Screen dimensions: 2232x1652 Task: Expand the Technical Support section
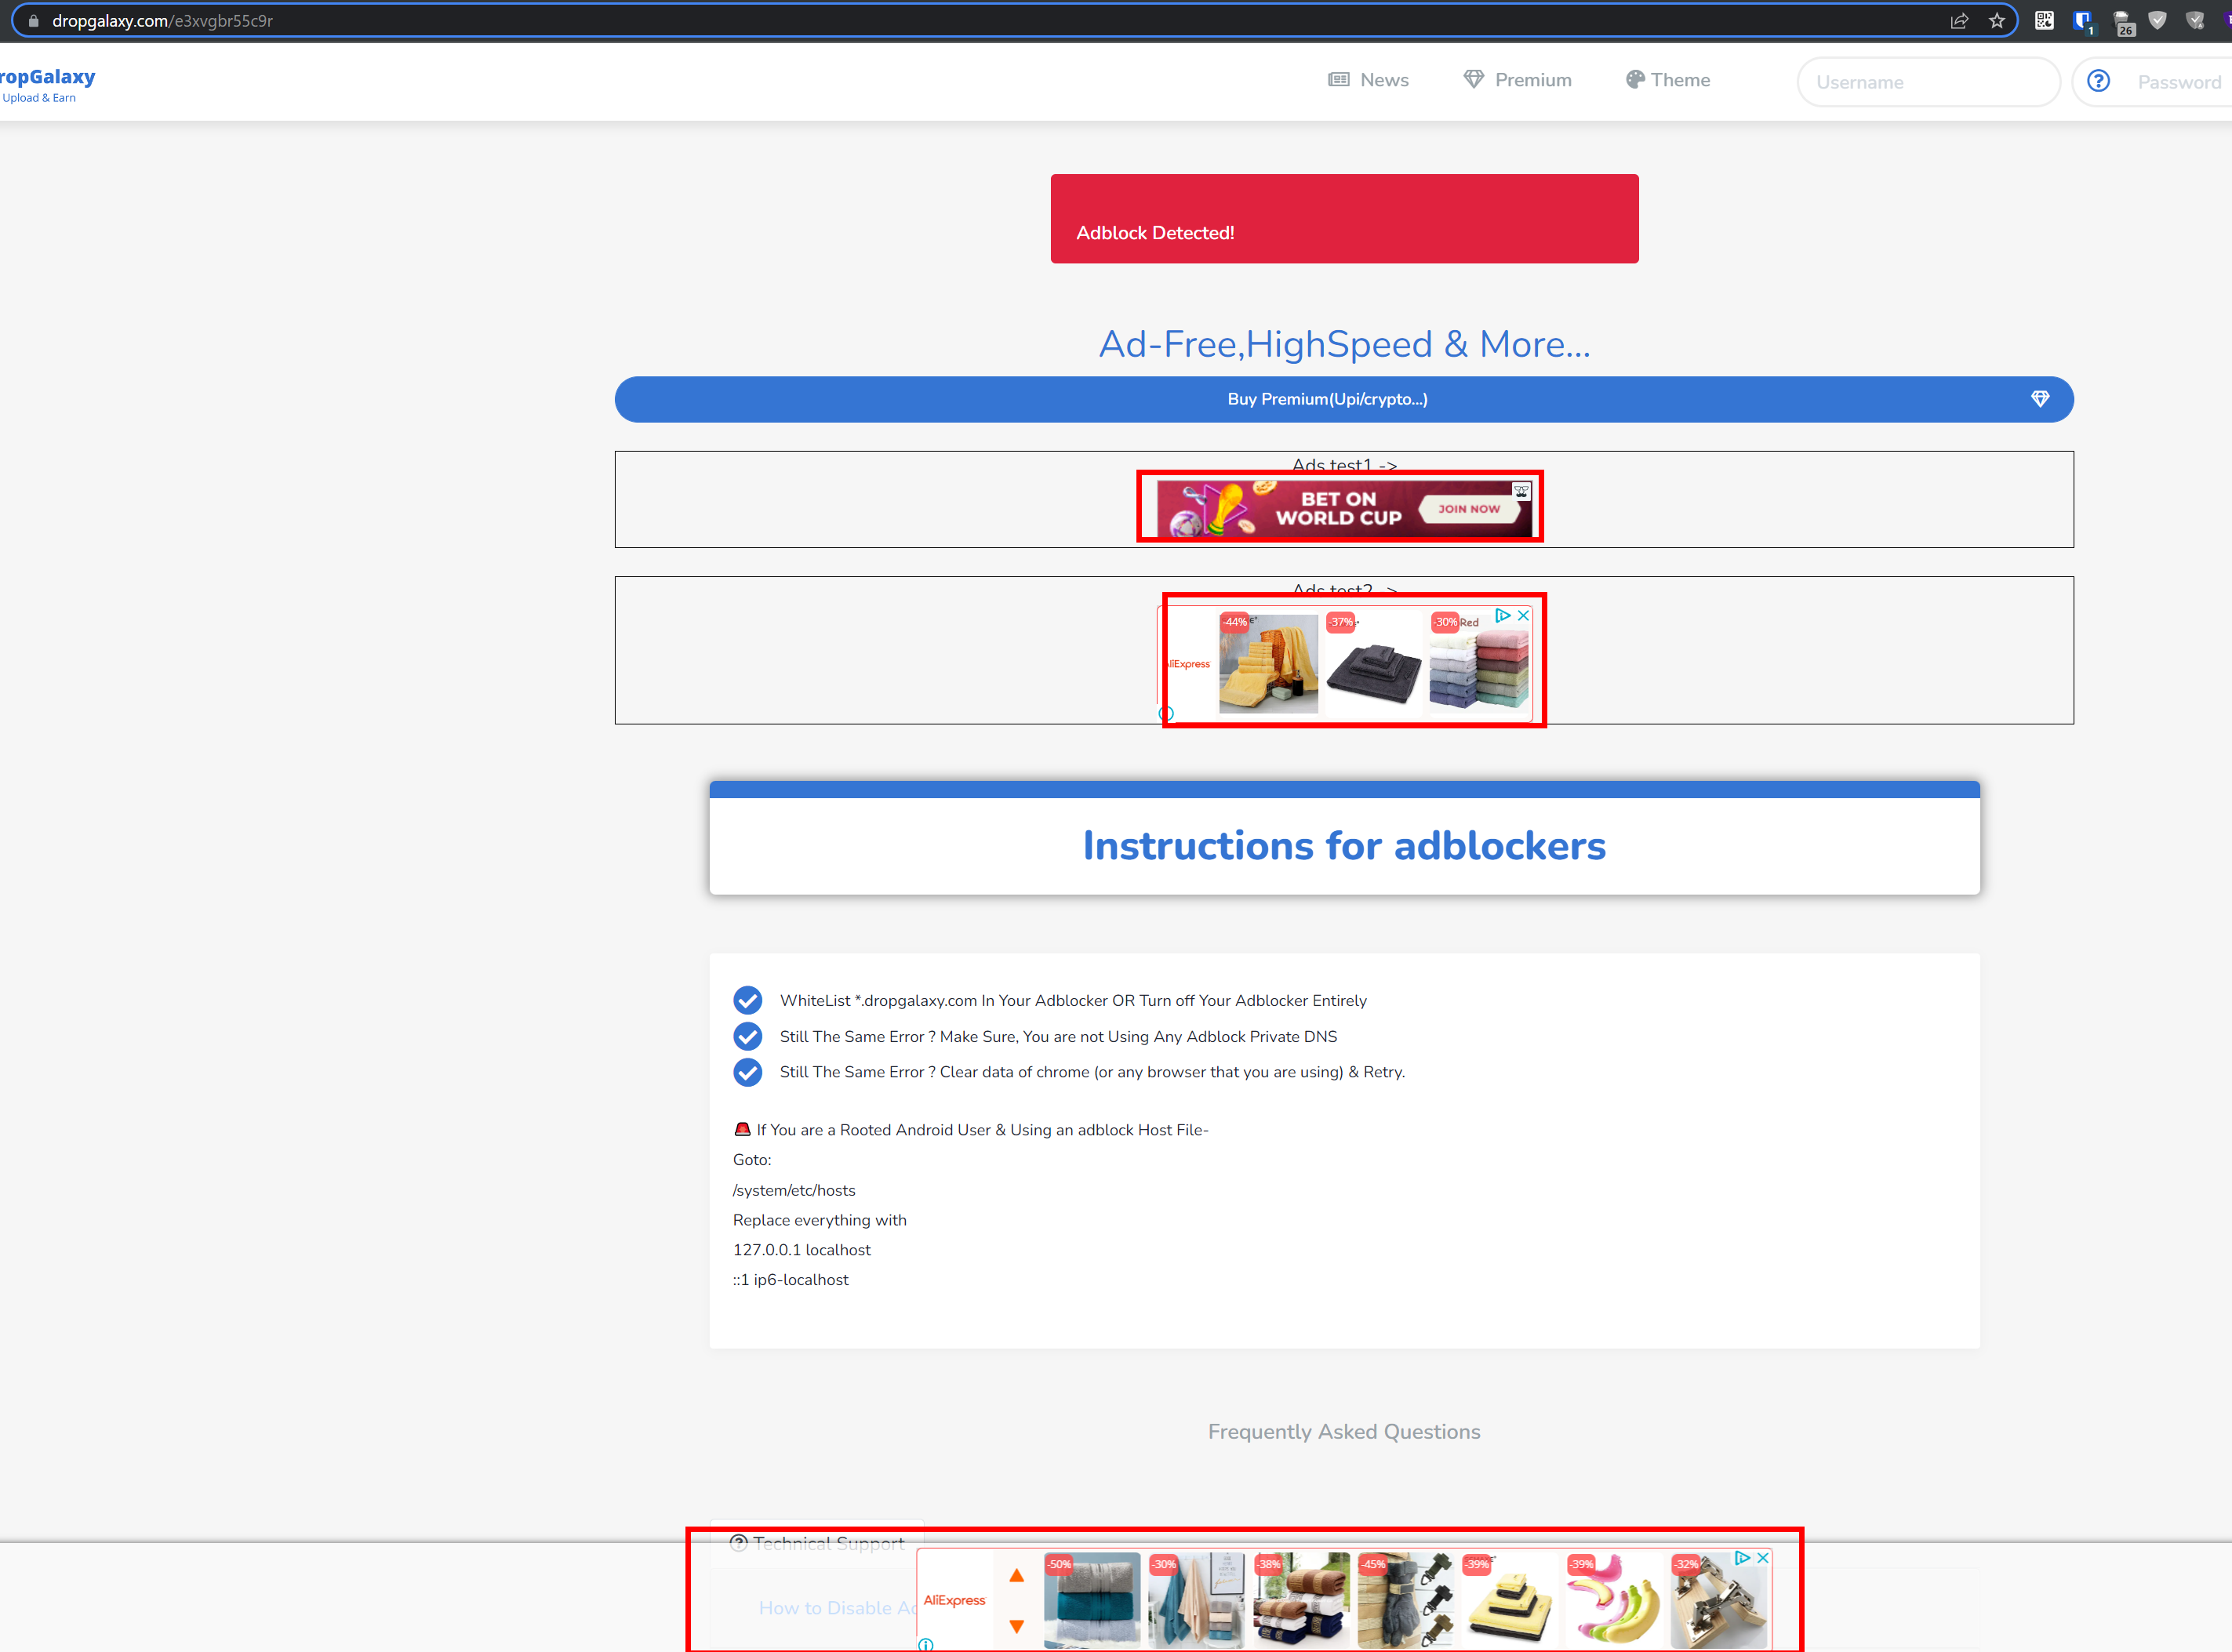tap(817, 1543)
